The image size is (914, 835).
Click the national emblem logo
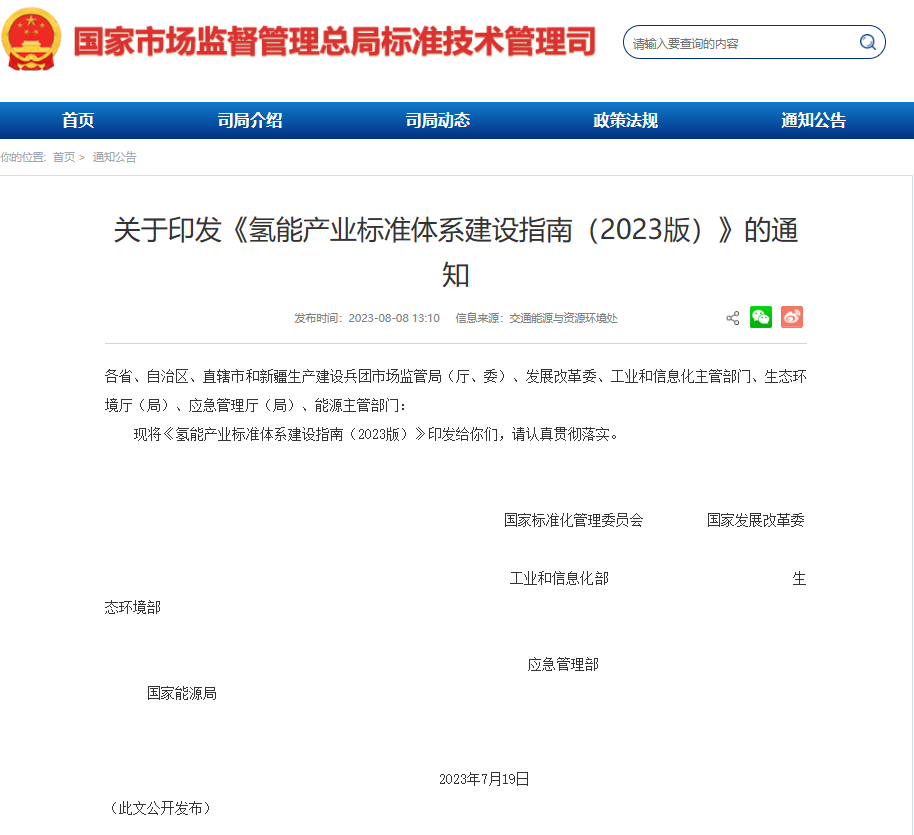click(x=31, y=40)
